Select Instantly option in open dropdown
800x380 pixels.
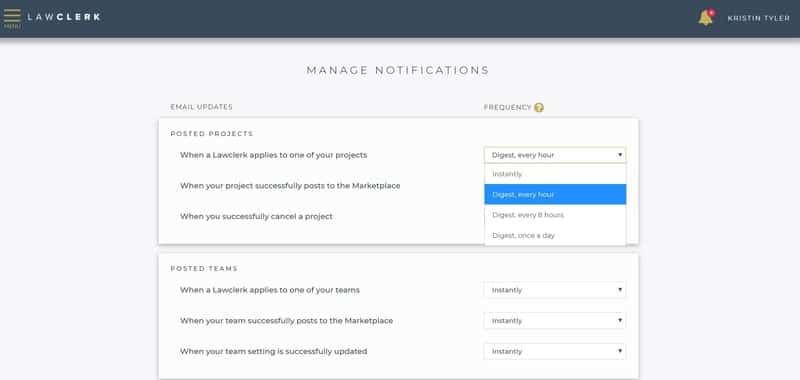click(555, 174)
